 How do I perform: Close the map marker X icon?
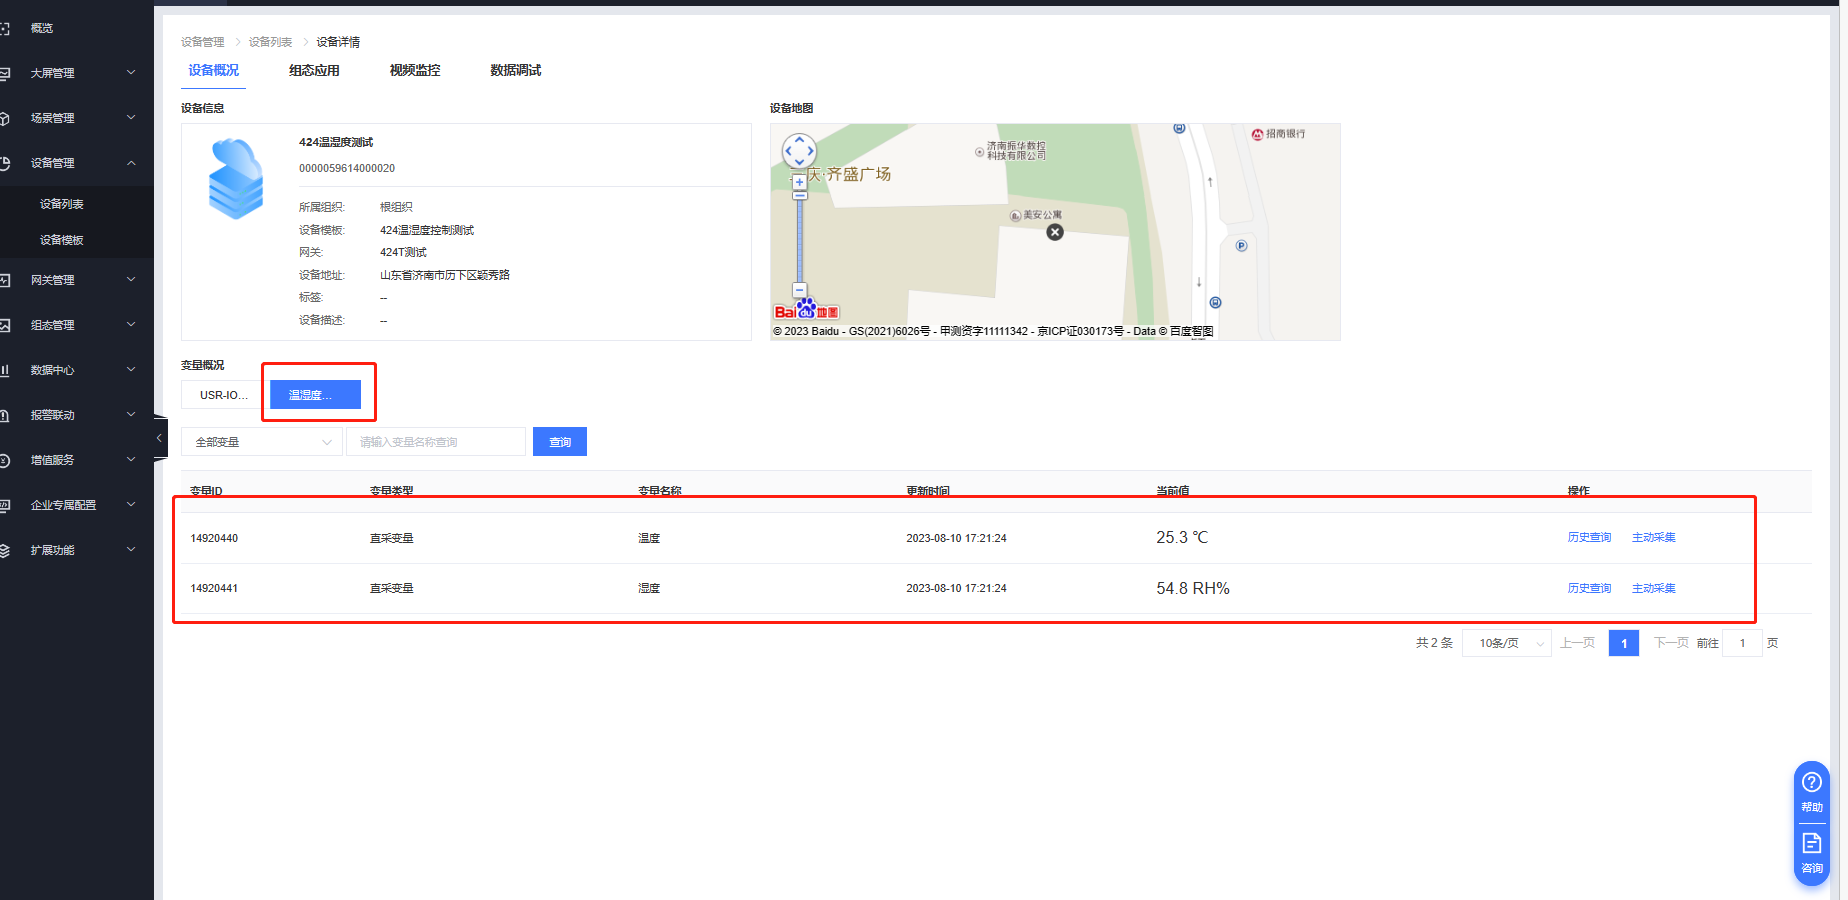1054,232
